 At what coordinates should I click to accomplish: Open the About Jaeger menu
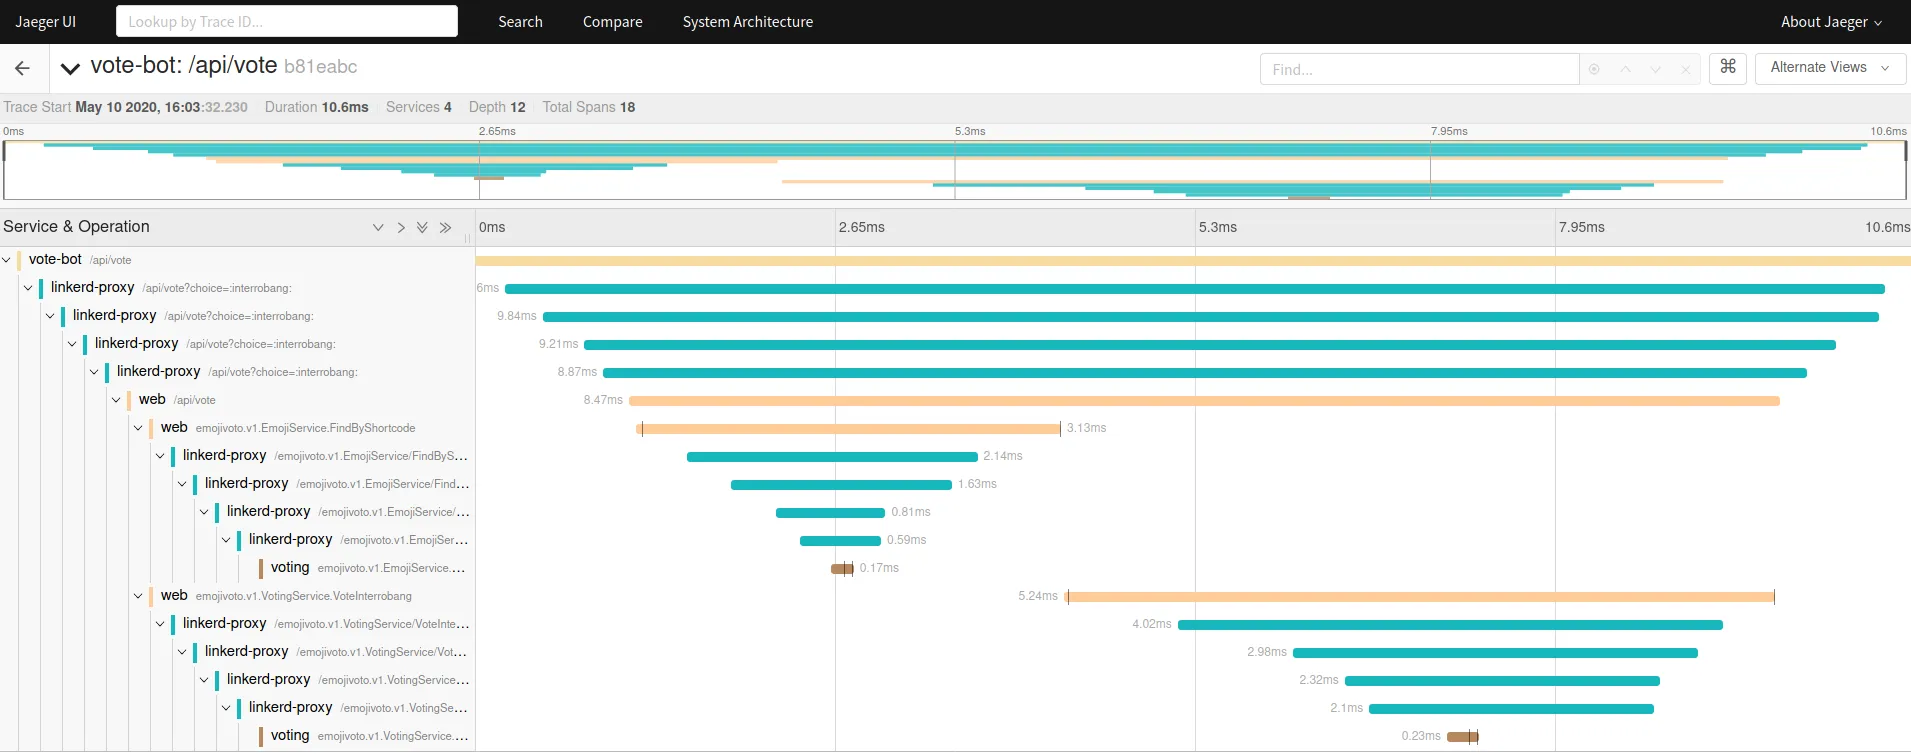(x=1830, y=22)
